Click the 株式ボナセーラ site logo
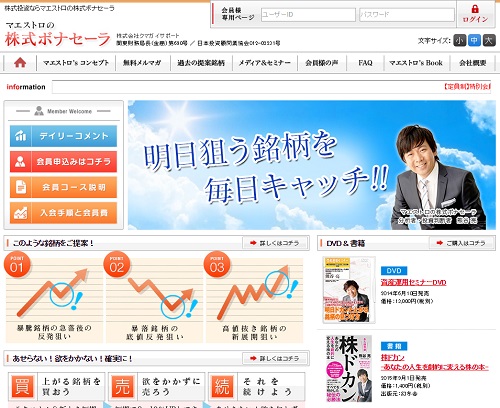This screenshot has width=500, height=408. coord(57,35)
